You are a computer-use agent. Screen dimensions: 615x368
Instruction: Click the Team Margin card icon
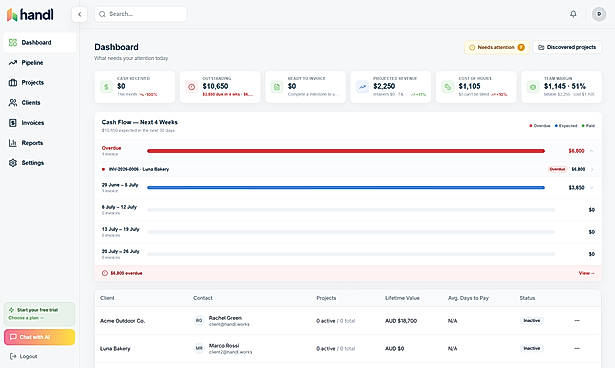(x=533, y=87)
